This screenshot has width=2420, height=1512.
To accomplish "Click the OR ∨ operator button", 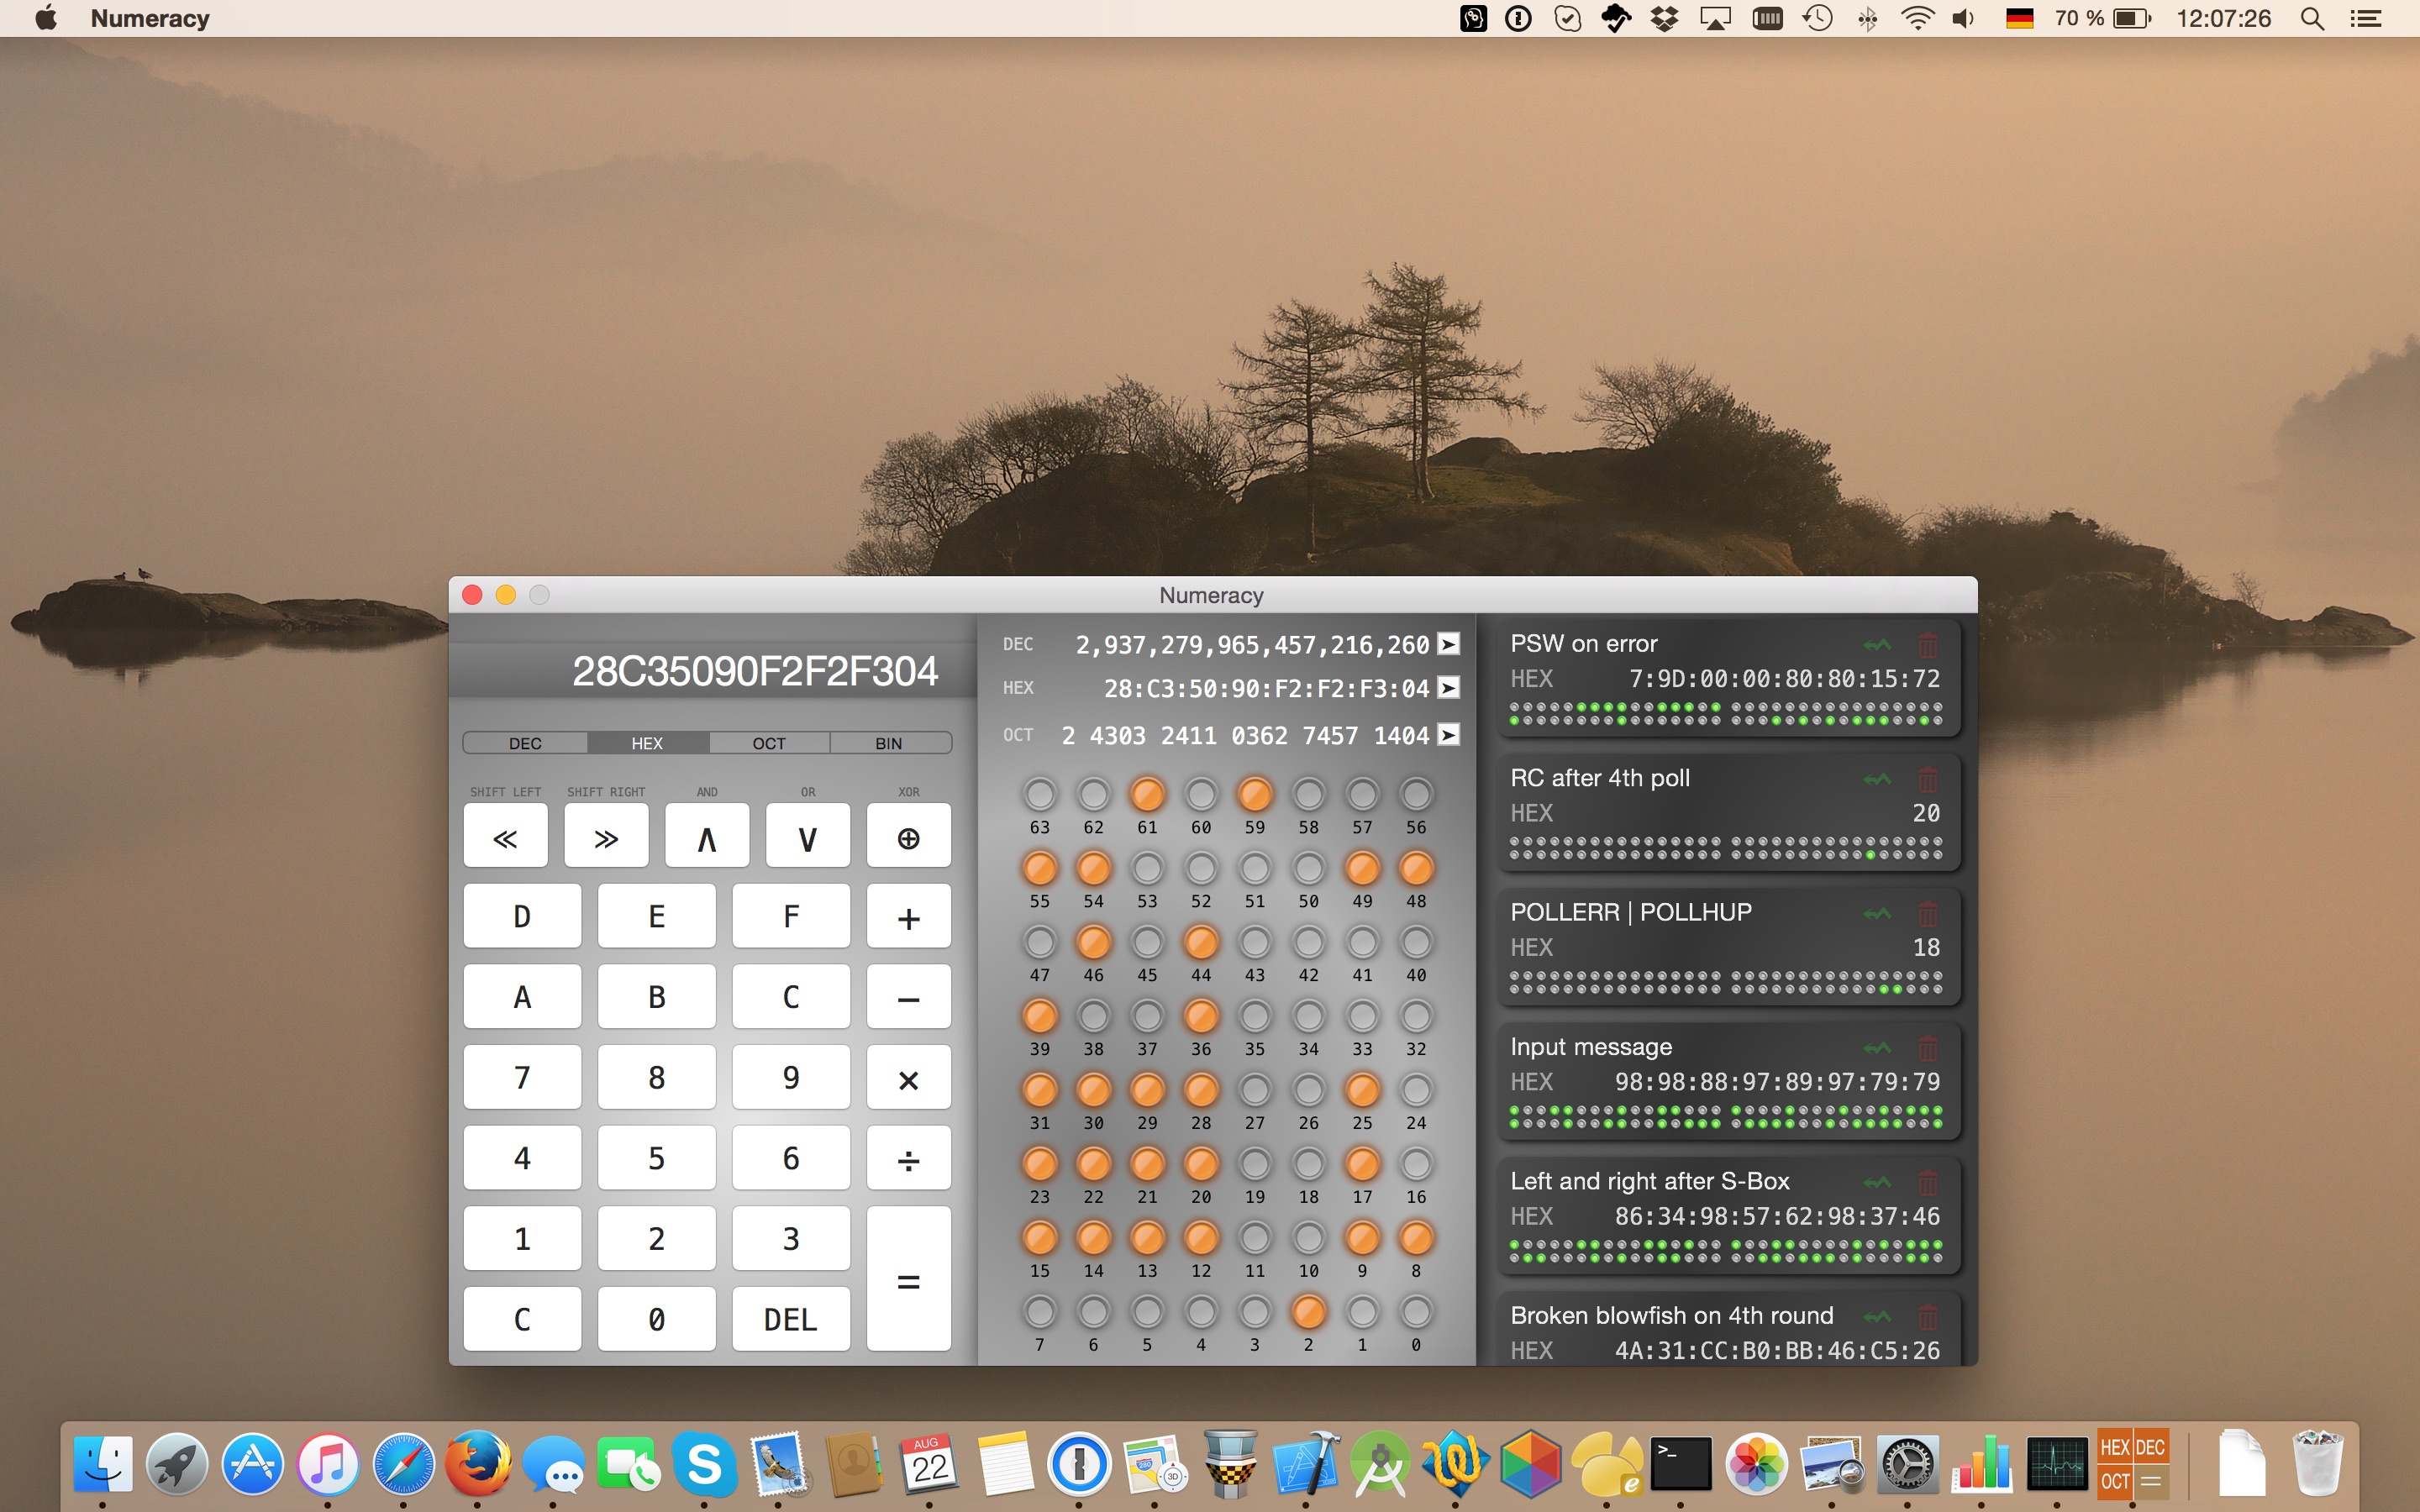I will coord(808,837).
